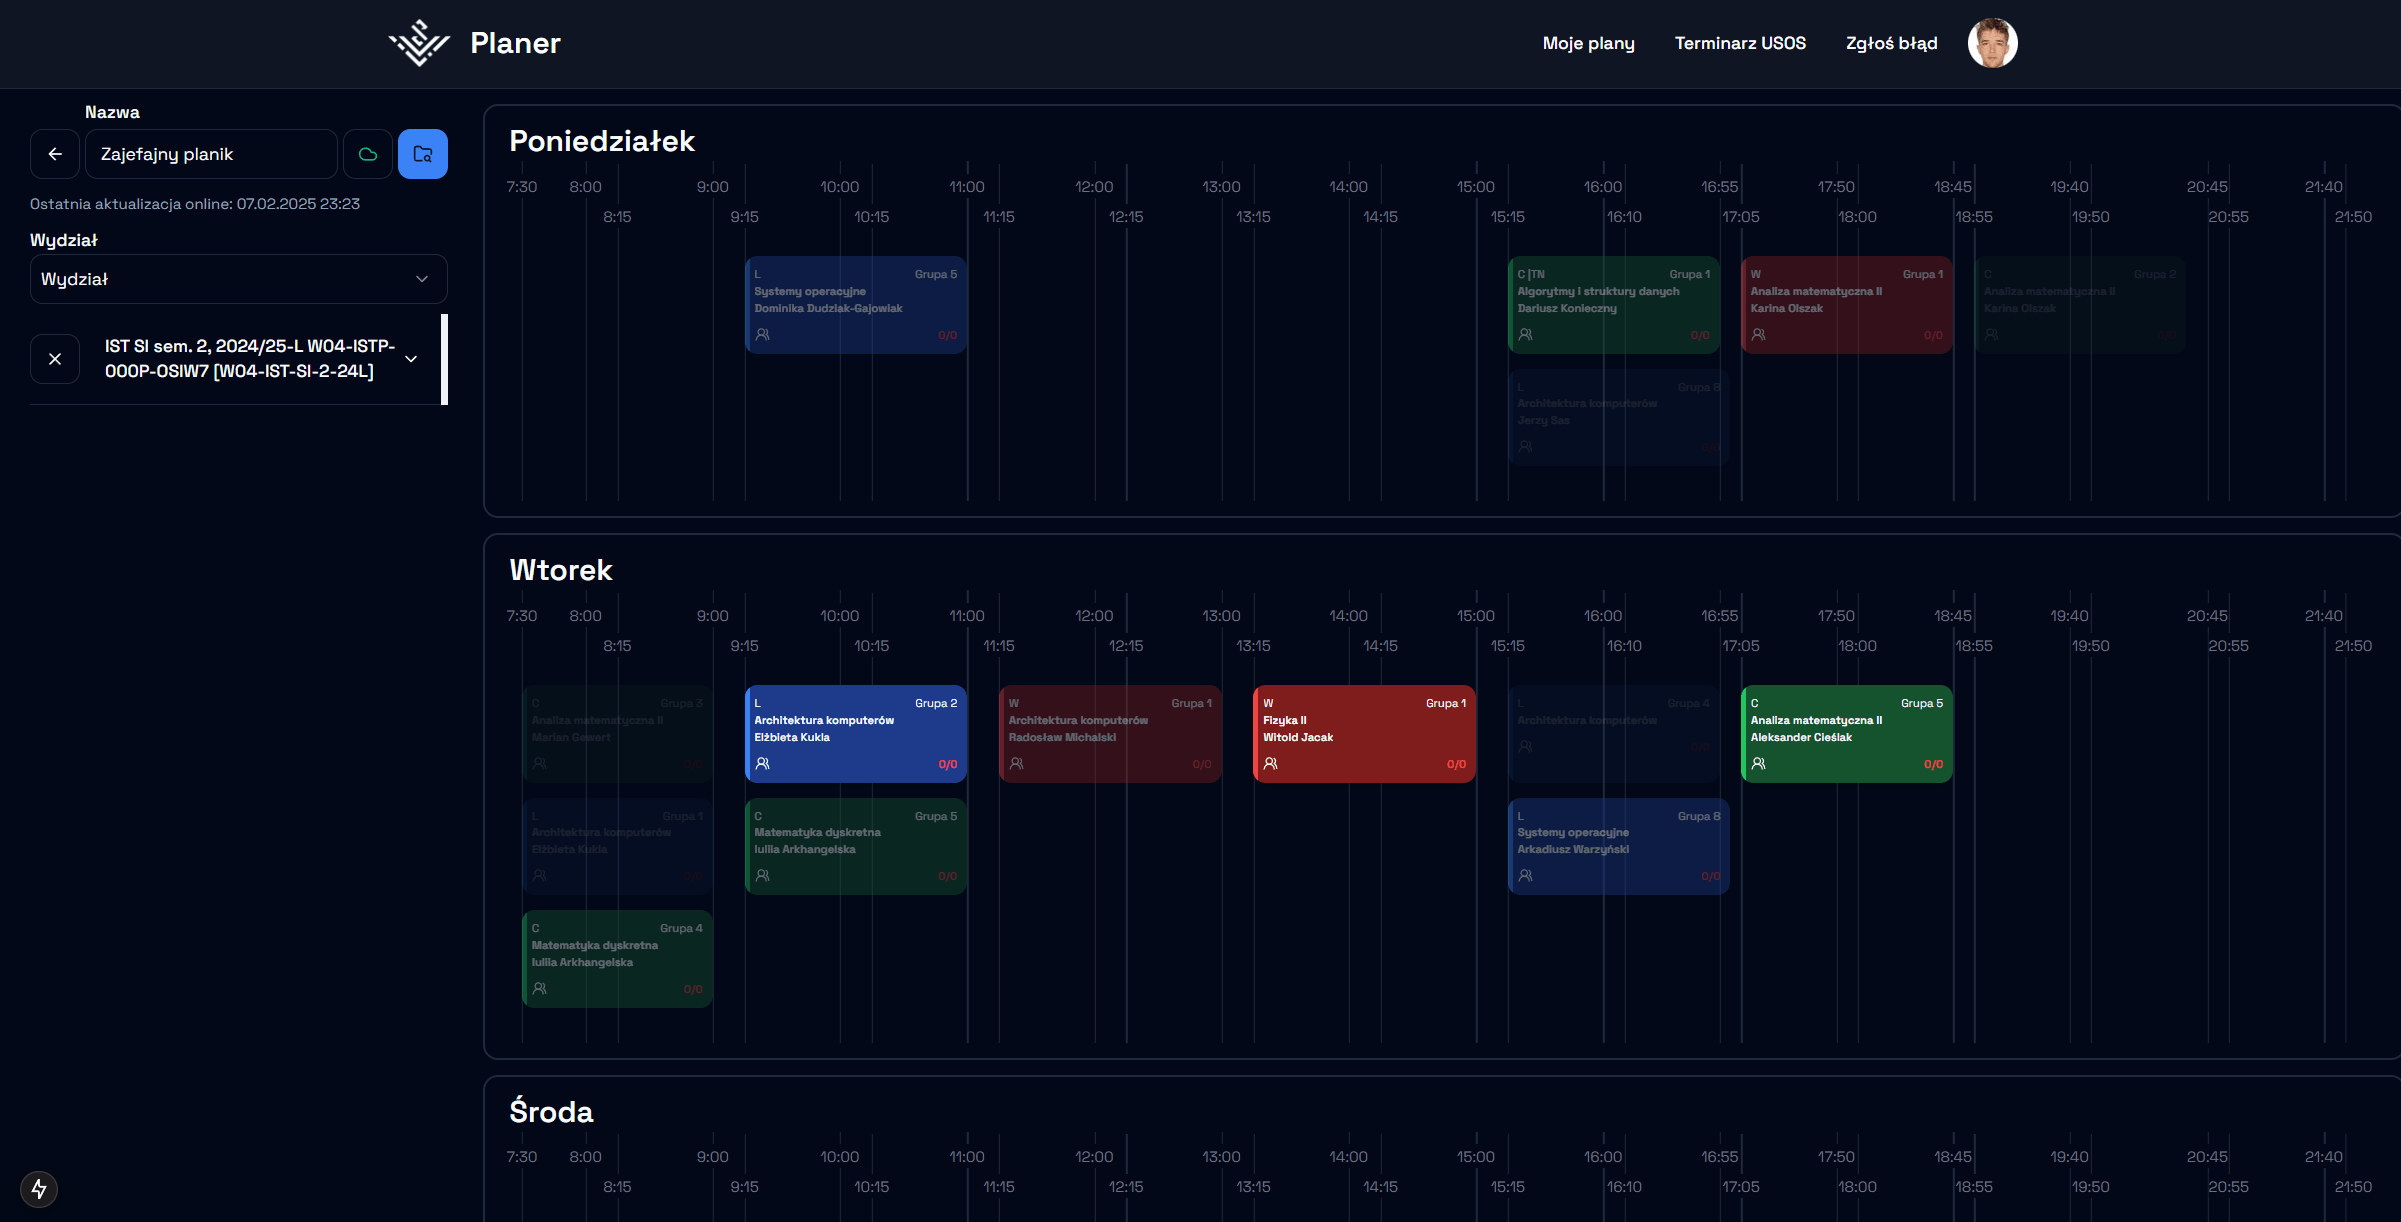The image size is (2401, 1222).
Task: Remove the IST SI sem. 2 registration
Action: tap(55, 359)
